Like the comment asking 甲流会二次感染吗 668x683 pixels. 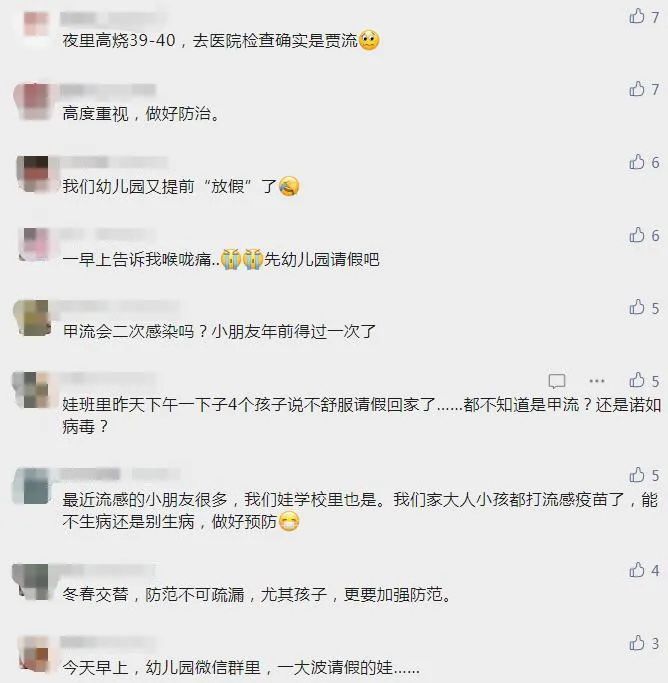pos(637,308)
